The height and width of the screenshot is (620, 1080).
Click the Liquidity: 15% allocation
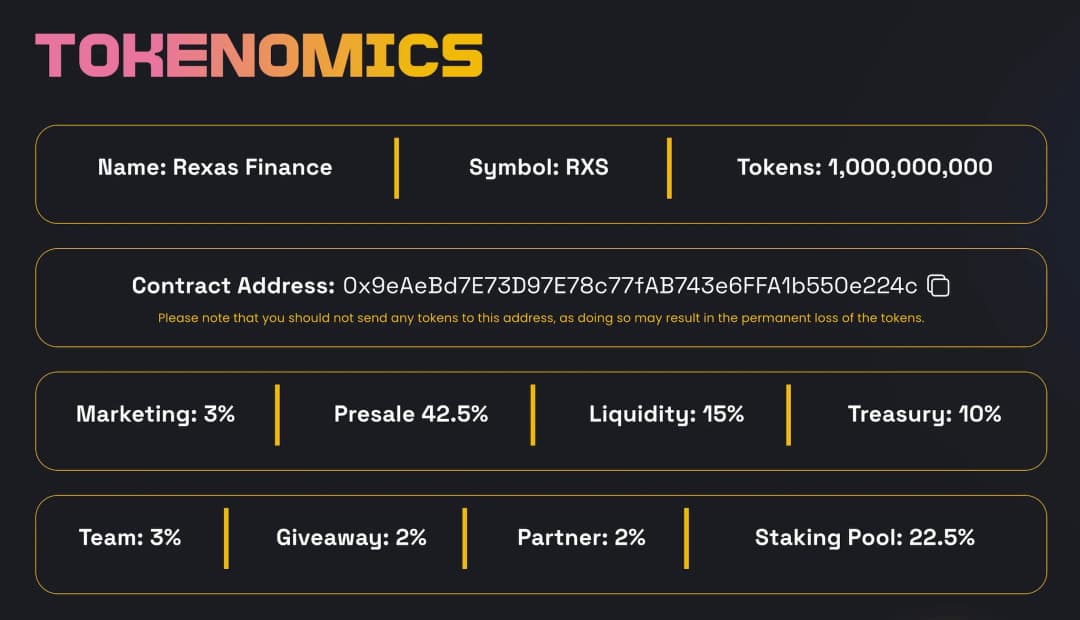tap(666, 414)
